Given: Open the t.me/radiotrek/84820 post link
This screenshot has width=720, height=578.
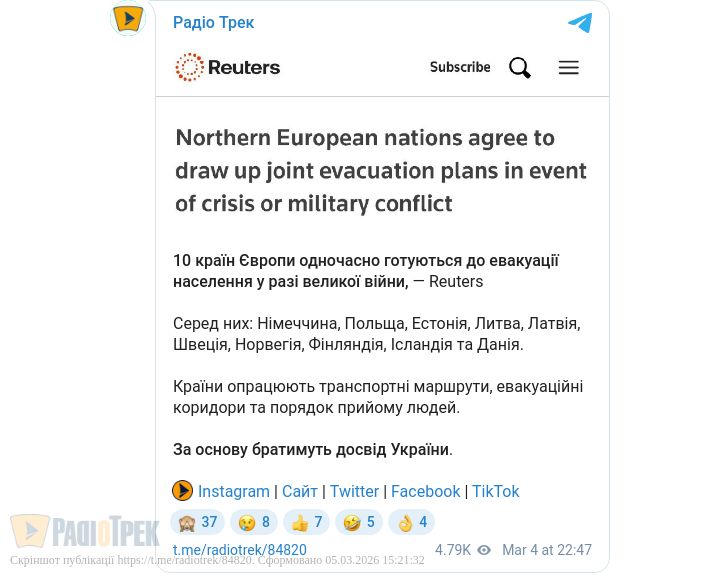Looking at the screenshot, I should point(240,550).
